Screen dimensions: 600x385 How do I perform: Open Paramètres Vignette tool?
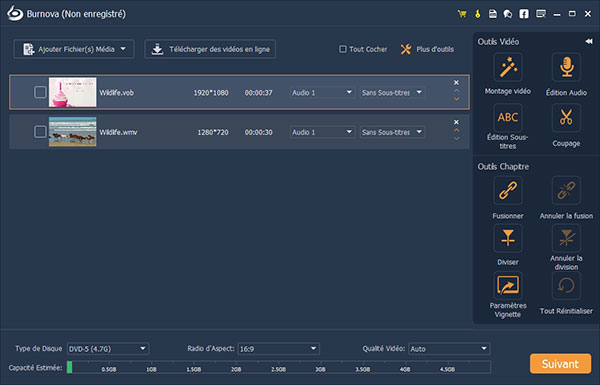[507, 285]
